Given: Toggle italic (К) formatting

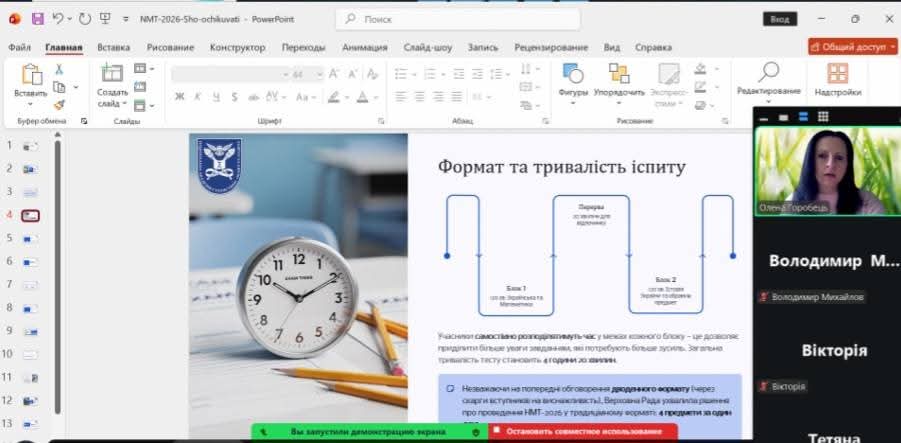Looking at the screenshot, I should pyautogui.click(x=198, y=97).
